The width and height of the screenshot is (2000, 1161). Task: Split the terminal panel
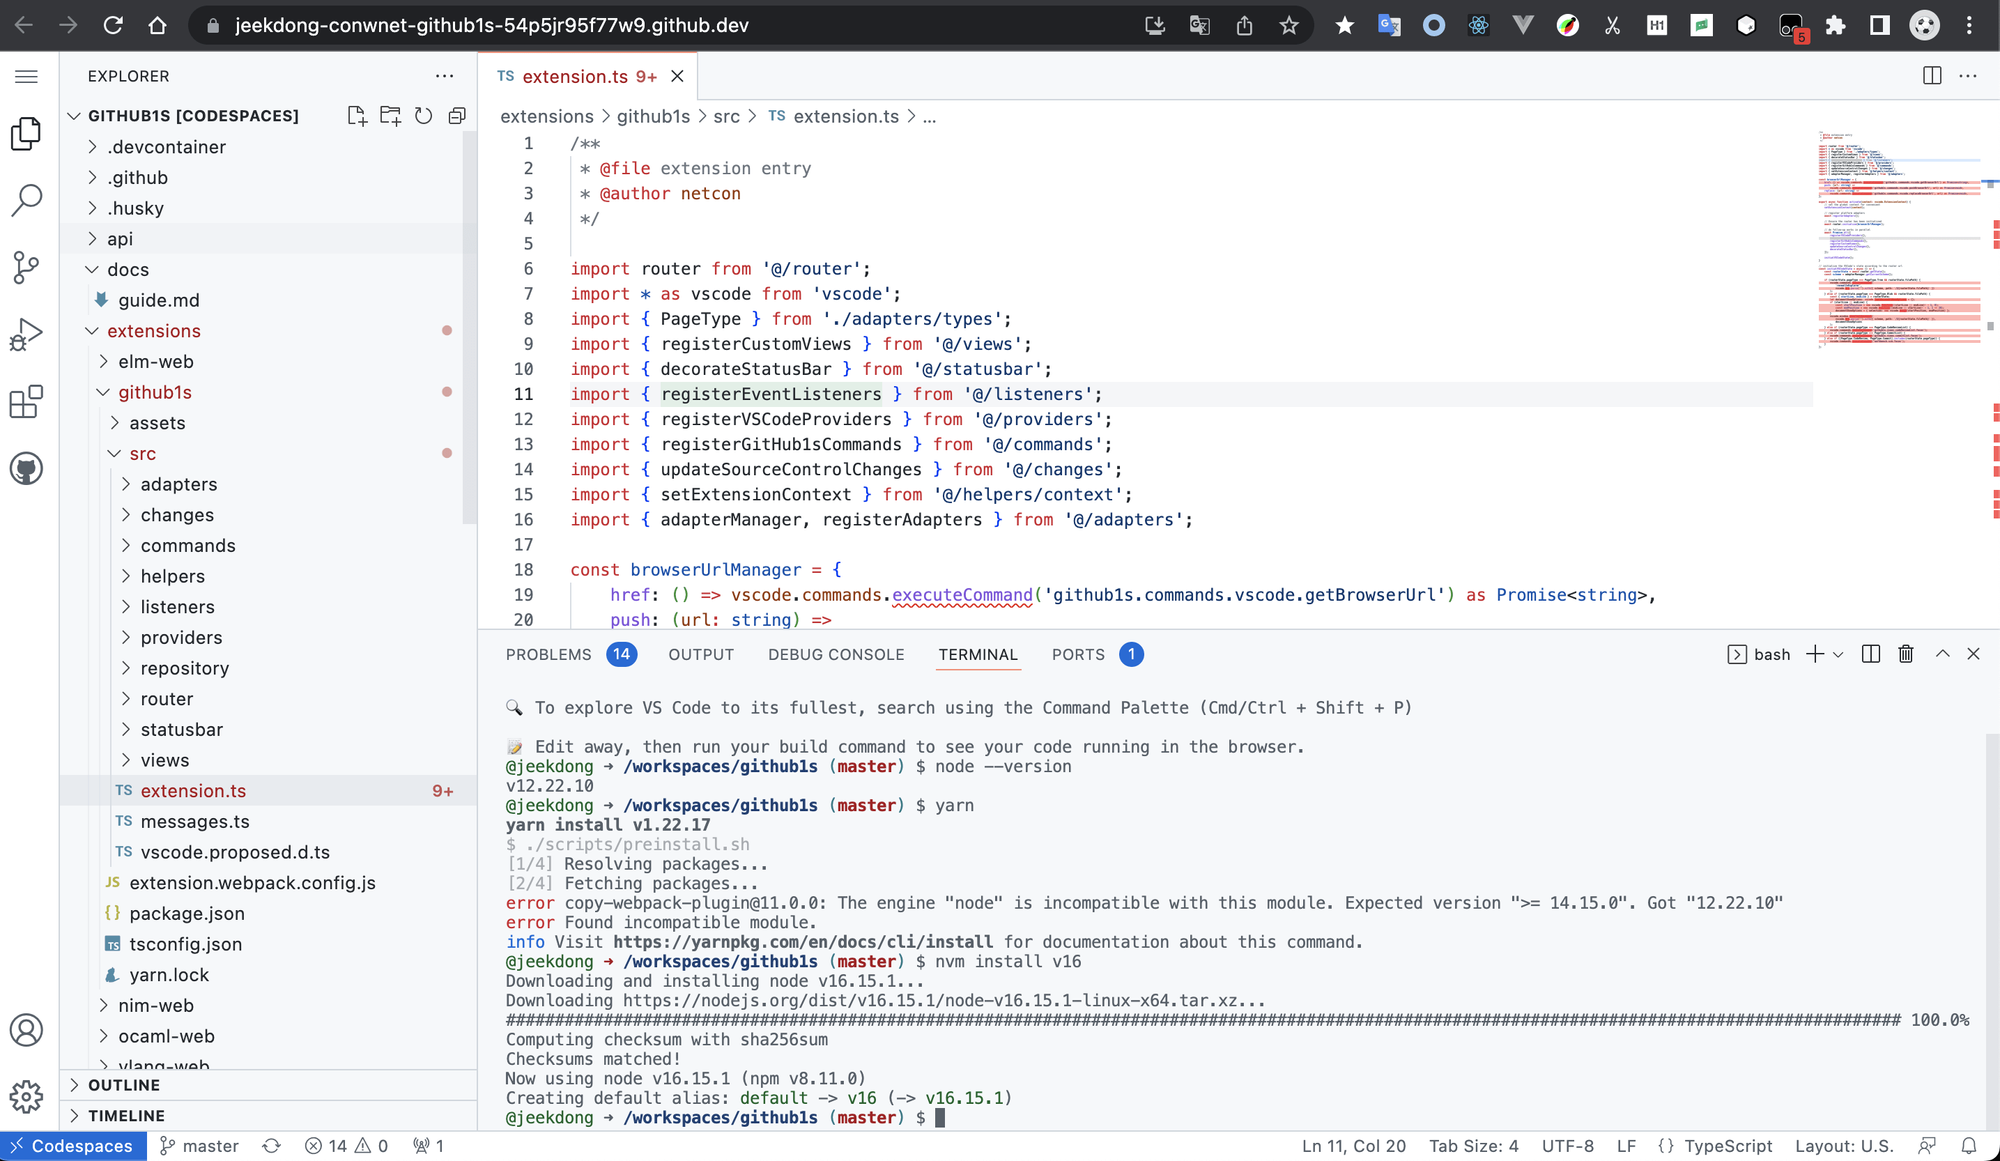1871,654
